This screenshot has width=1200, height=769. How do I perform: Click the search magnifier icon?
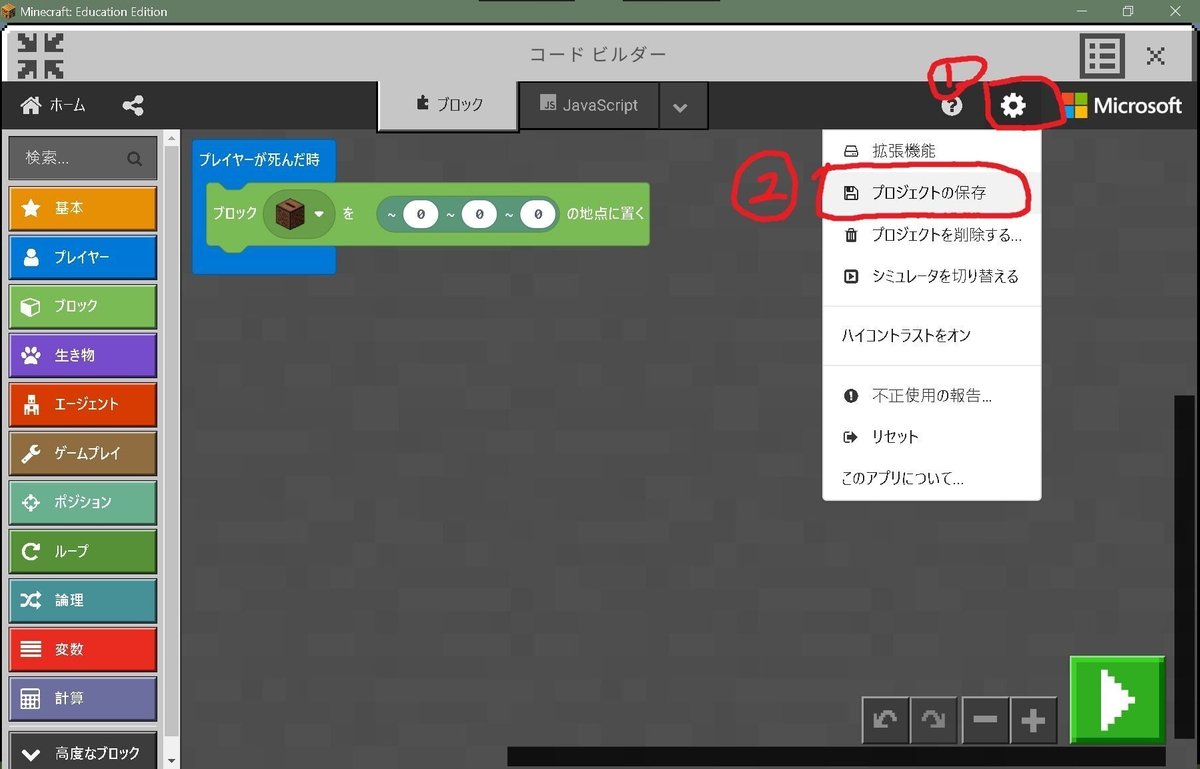point(135,158)
